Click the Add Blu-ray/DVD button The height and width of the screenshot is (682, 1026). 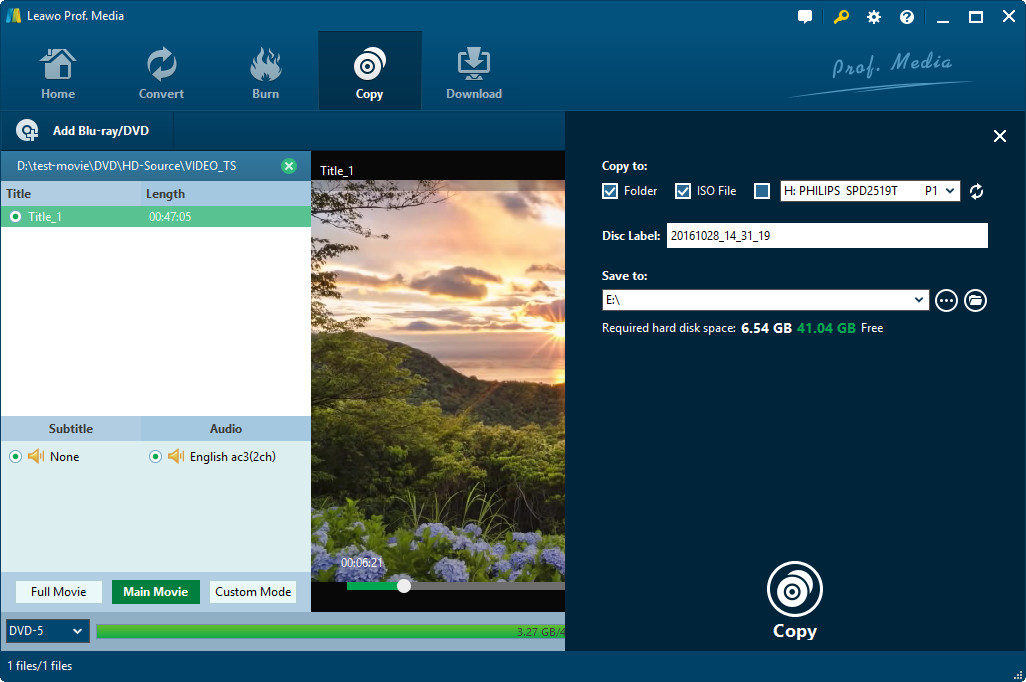[83, 131]
